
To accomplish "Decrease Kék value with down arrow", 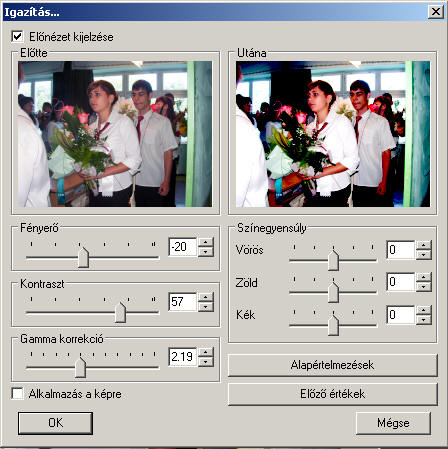I will click(x=423, y=320).
